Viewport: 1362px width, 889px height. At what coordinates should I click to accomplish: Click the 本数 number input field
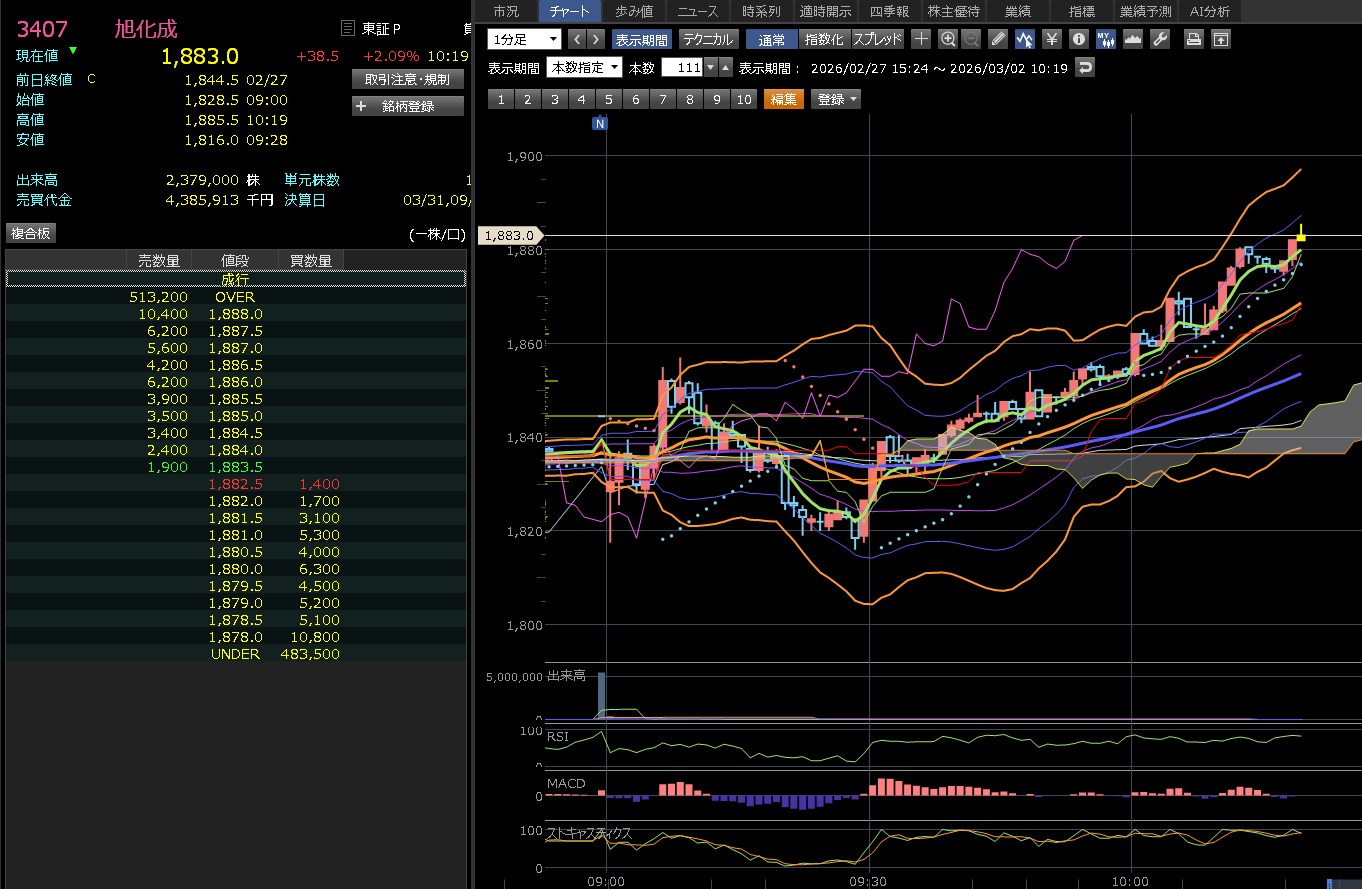(x=682, y=67)
